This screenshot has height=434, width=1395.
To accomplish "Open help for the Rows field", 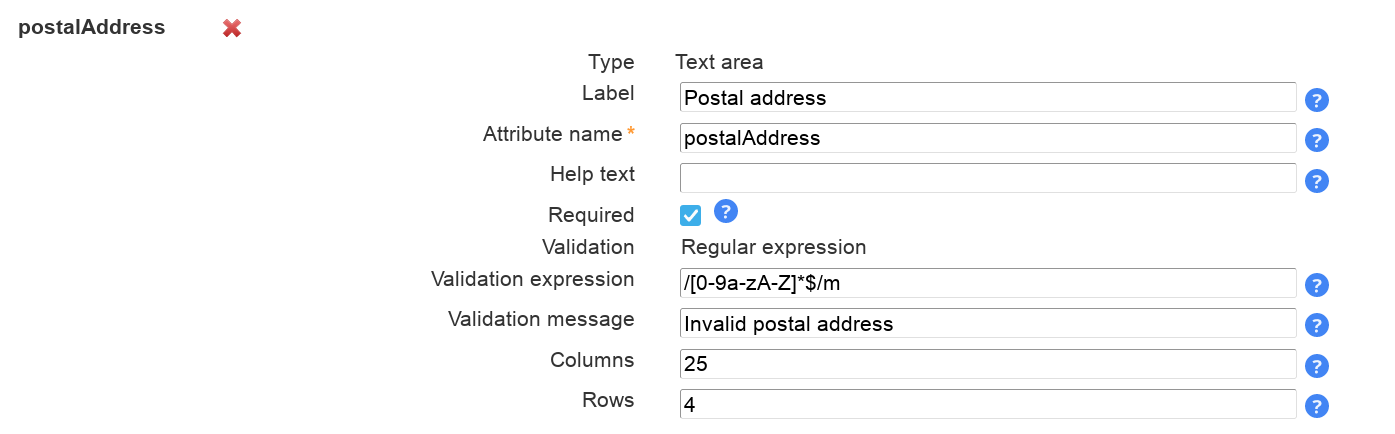I will pos(1317,406).
